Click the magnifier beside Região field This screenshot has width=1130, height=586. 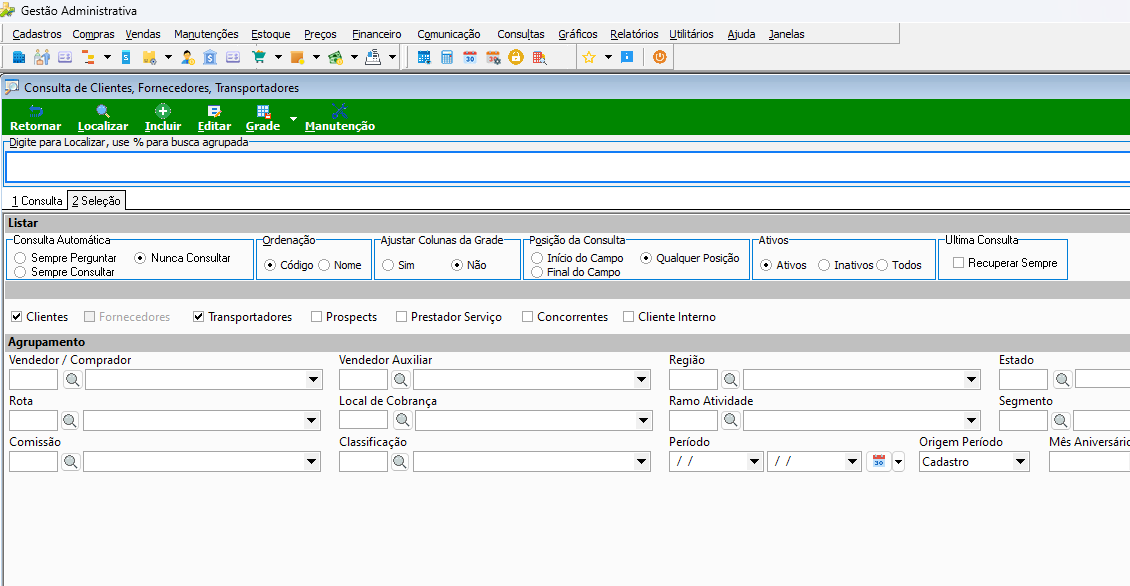tap(731, 379)
